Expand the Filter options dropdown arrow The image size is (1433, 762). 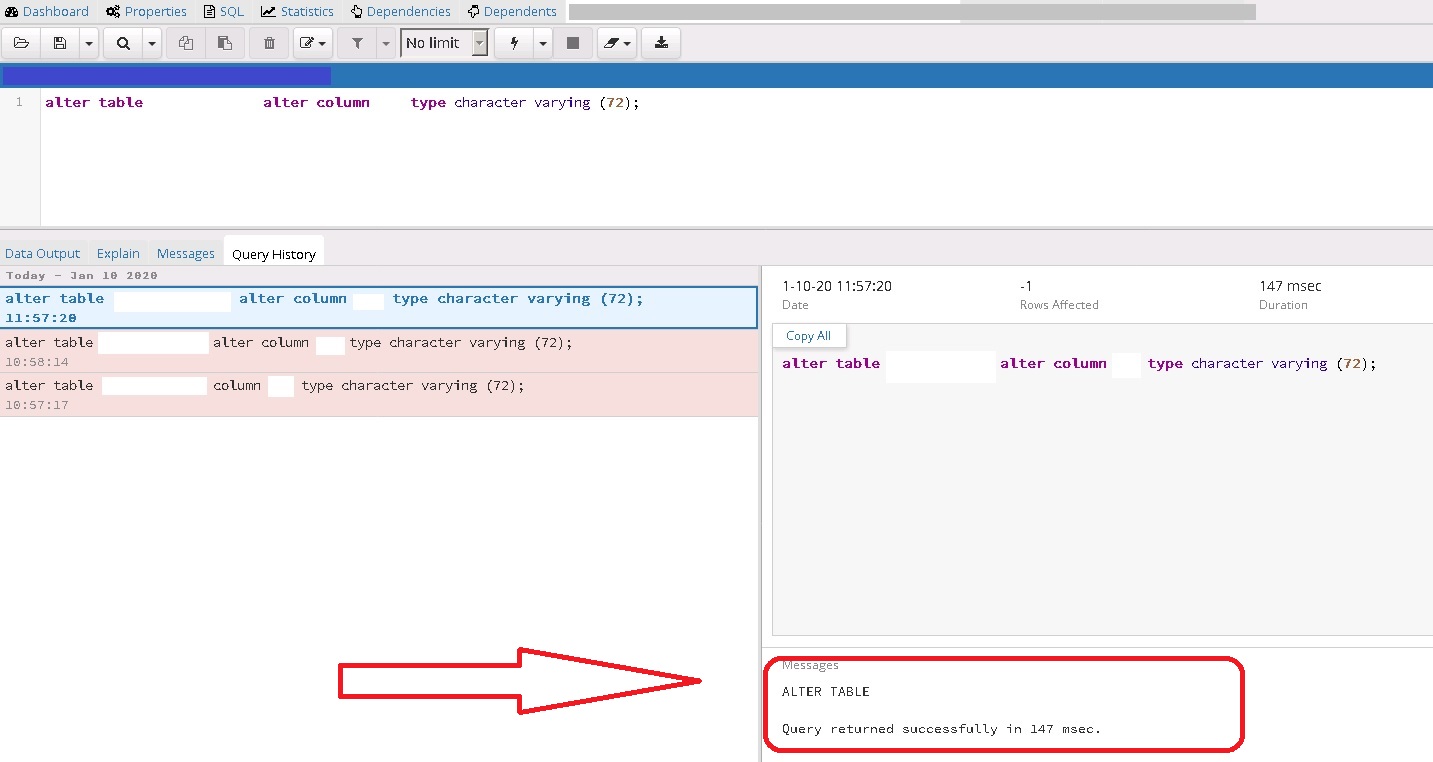386,43
